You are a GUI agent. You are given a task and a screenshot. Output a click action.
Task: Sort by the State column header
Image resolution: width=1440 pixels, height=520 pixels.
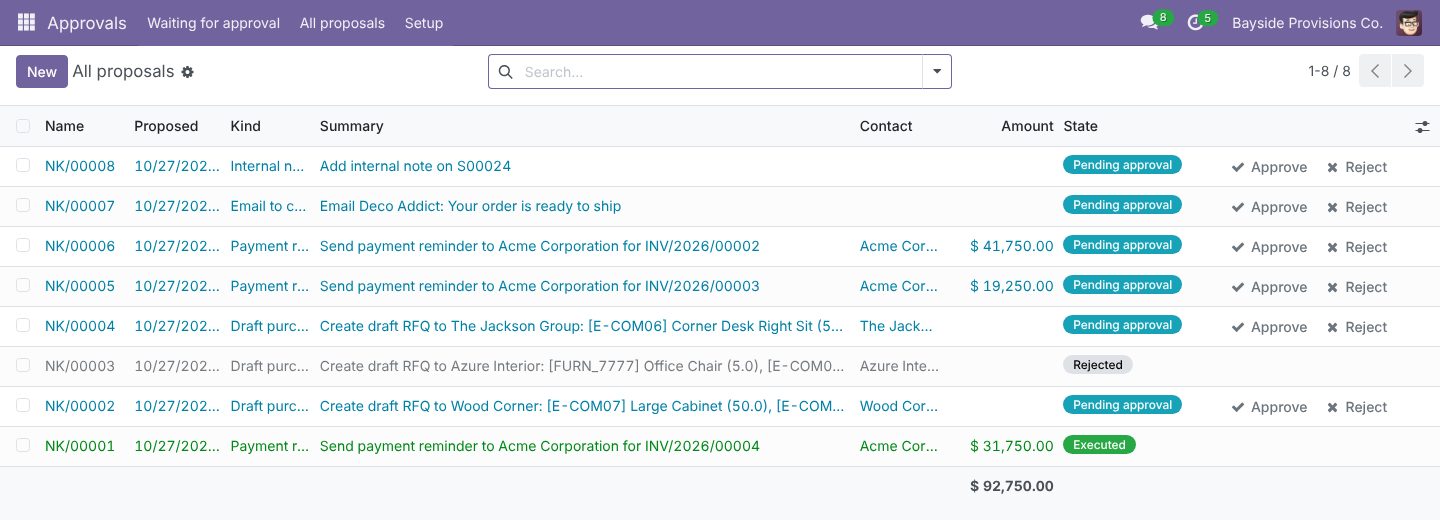tap(1081, 126)
